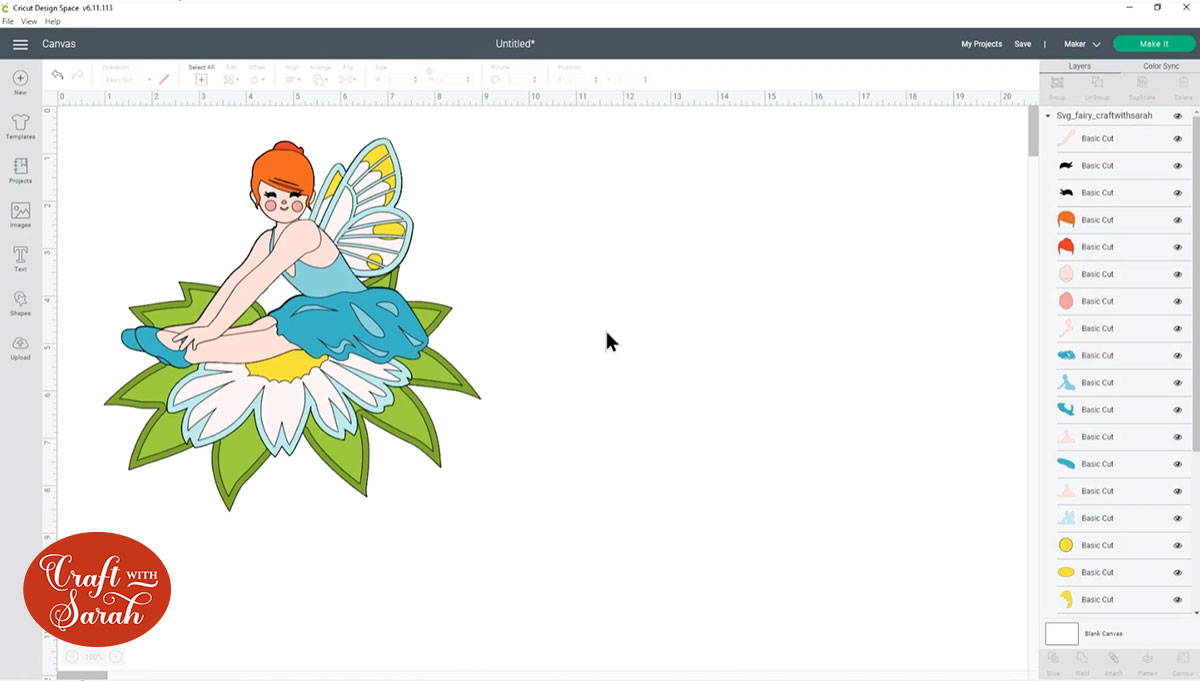Collapse the Svg_fairy_craftwithsarah group
1200x681 pixels.
tap(1048, 115)
